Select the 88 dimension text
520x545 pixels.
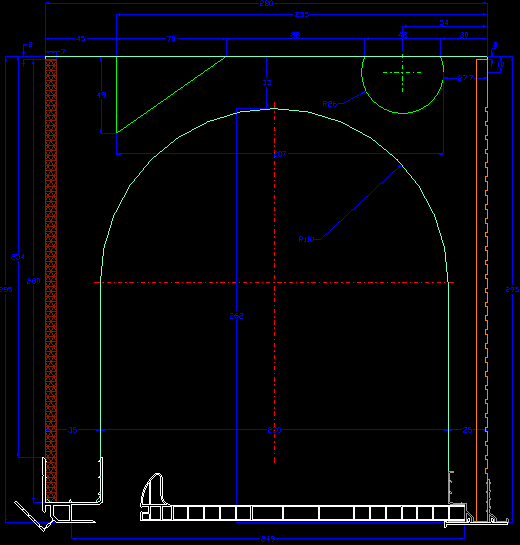[295, 35]
